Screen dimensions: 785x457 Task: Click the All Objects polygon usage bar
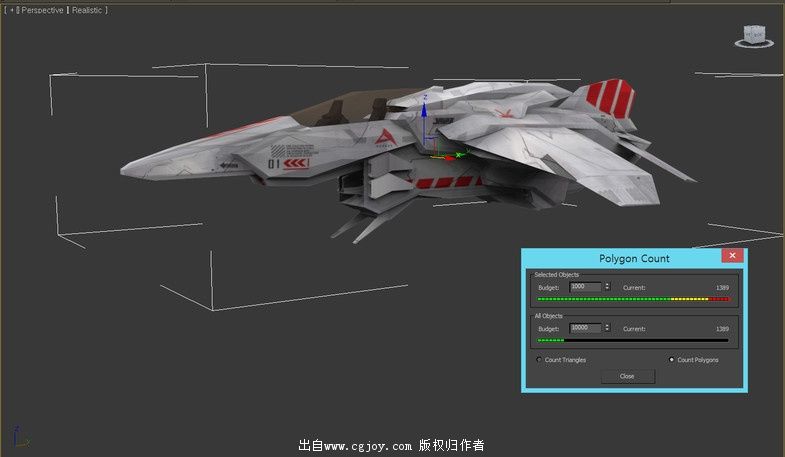(x=633, y=340)
